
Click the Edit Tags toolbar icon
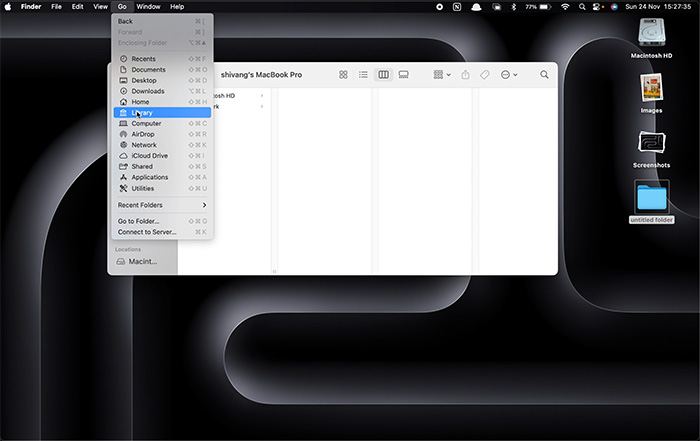pyautogui.click(x=484, y=75)
